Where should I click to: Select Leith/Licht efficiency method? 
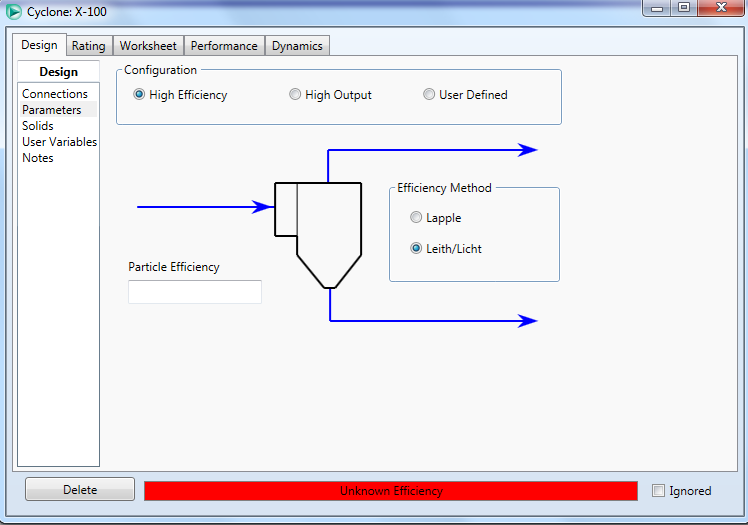(x=416, y=248)
